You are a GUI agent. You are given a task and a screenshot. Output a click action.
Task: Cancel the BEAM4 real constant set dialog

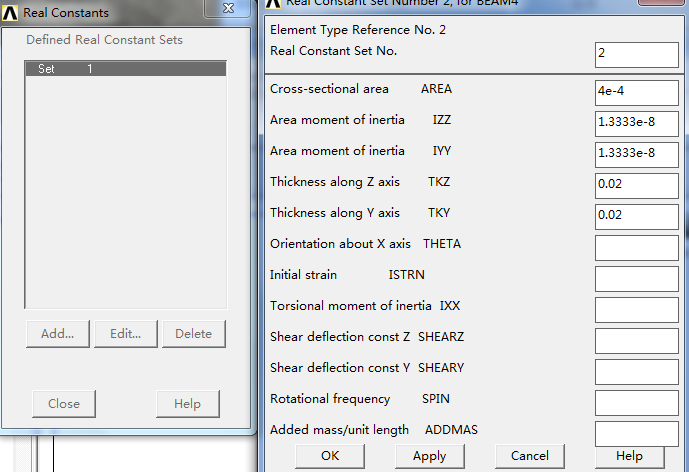[x=529, y=456]
